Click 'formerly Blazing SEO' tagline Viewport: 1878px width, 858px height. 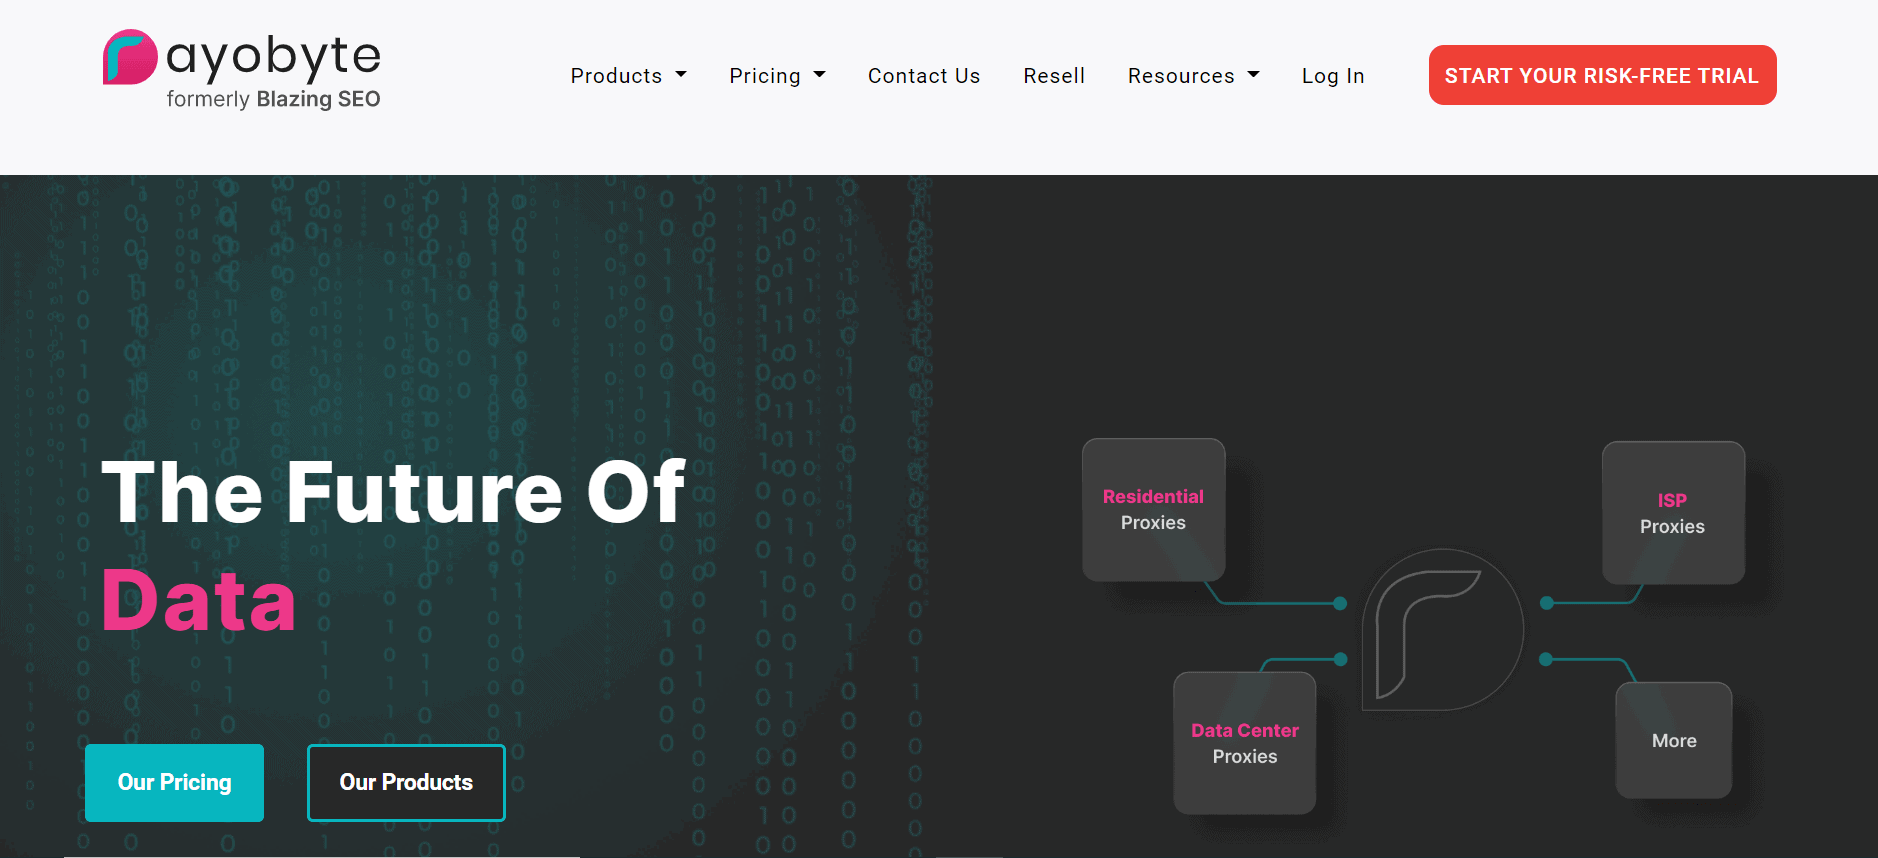[273, 99]
